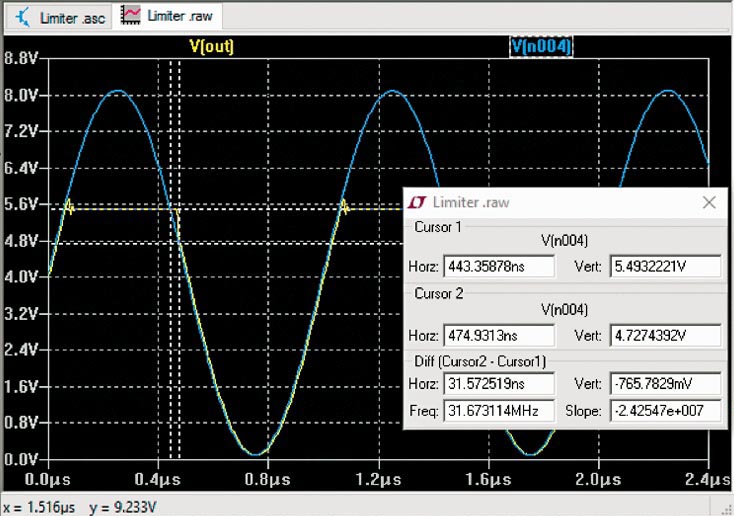
Task: Close the Limiter.raw cursor dialog
Action: pyautogui.click(x=709, y=202)
